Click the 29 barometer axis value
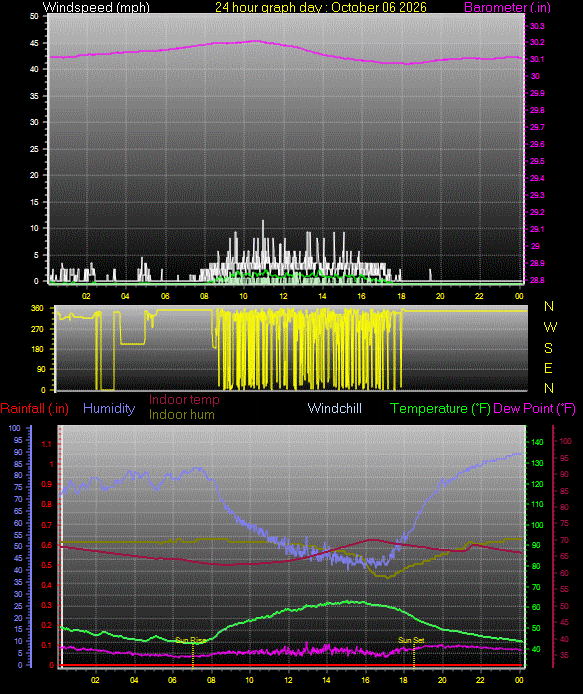The width and height of the screenshot is (583, 694). click(x=535, y=246)
